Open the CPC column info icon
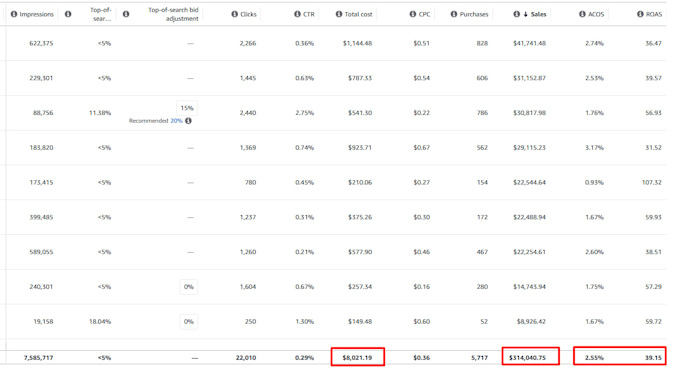Image resolution: width=680 pixels, height=371 pixels. tap(413, 14)
